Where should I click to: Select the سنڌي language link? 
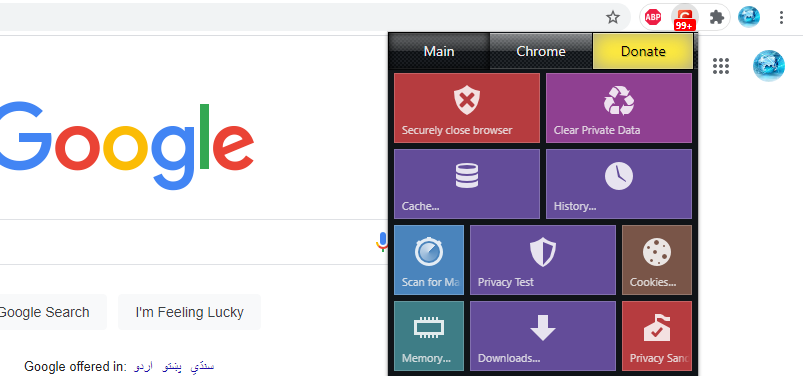[x=202, y=367]
